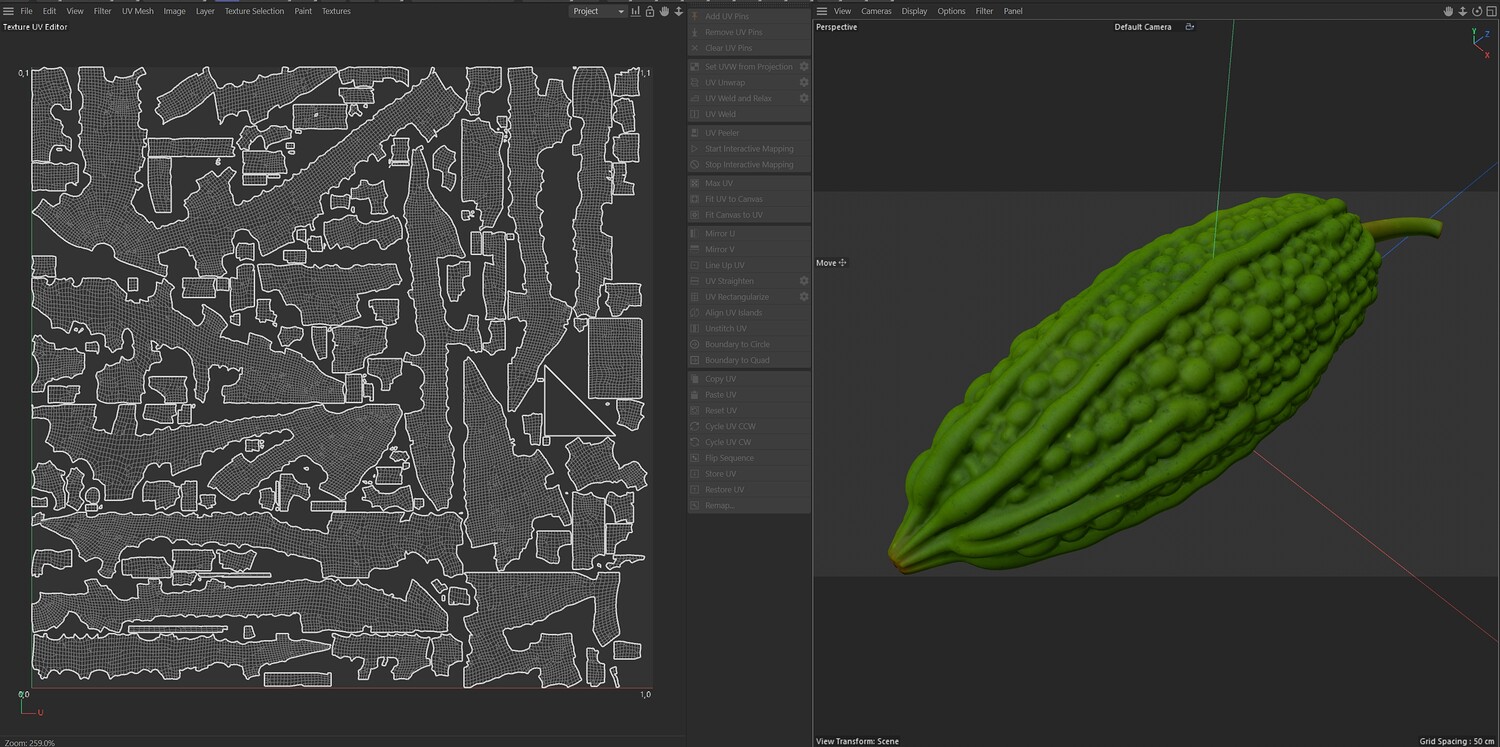Click the histogram bars icon beside Project
This screenshot has height=747, width=1500.
pyautogui.click(x=636, y=11)
